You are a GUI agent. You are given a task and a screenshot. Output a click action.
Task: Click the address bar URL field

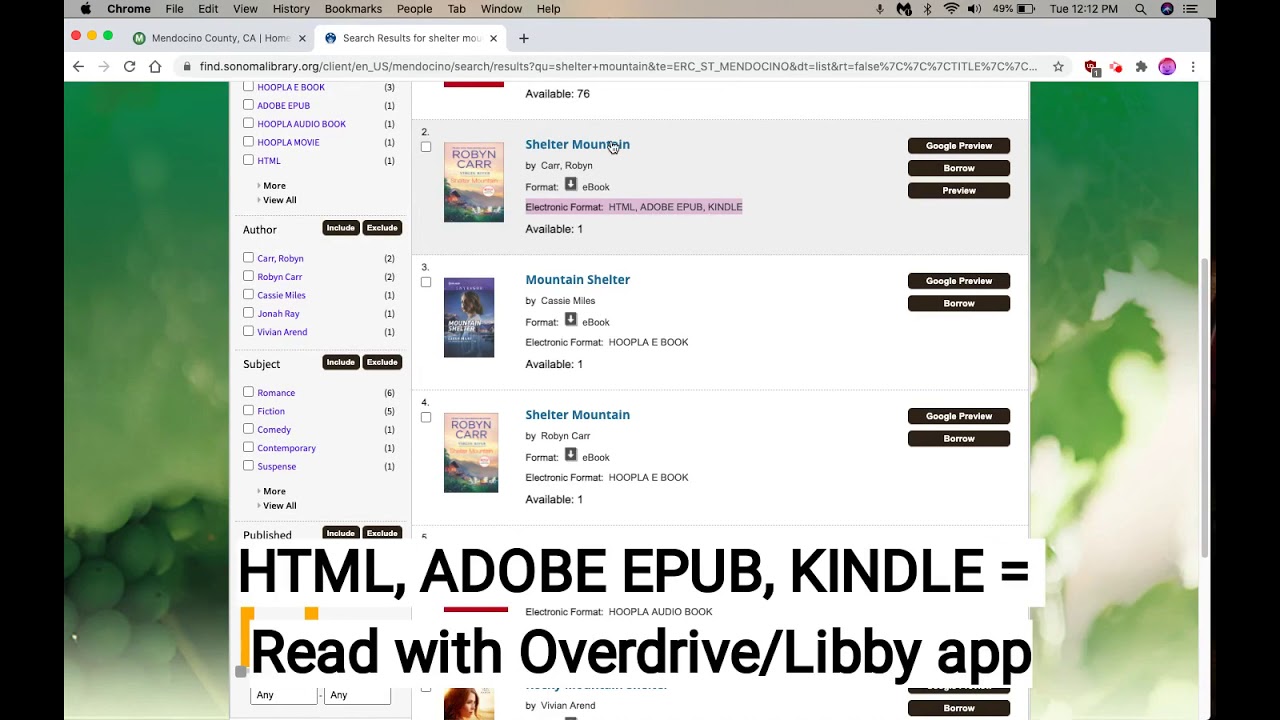click(617, 67)
